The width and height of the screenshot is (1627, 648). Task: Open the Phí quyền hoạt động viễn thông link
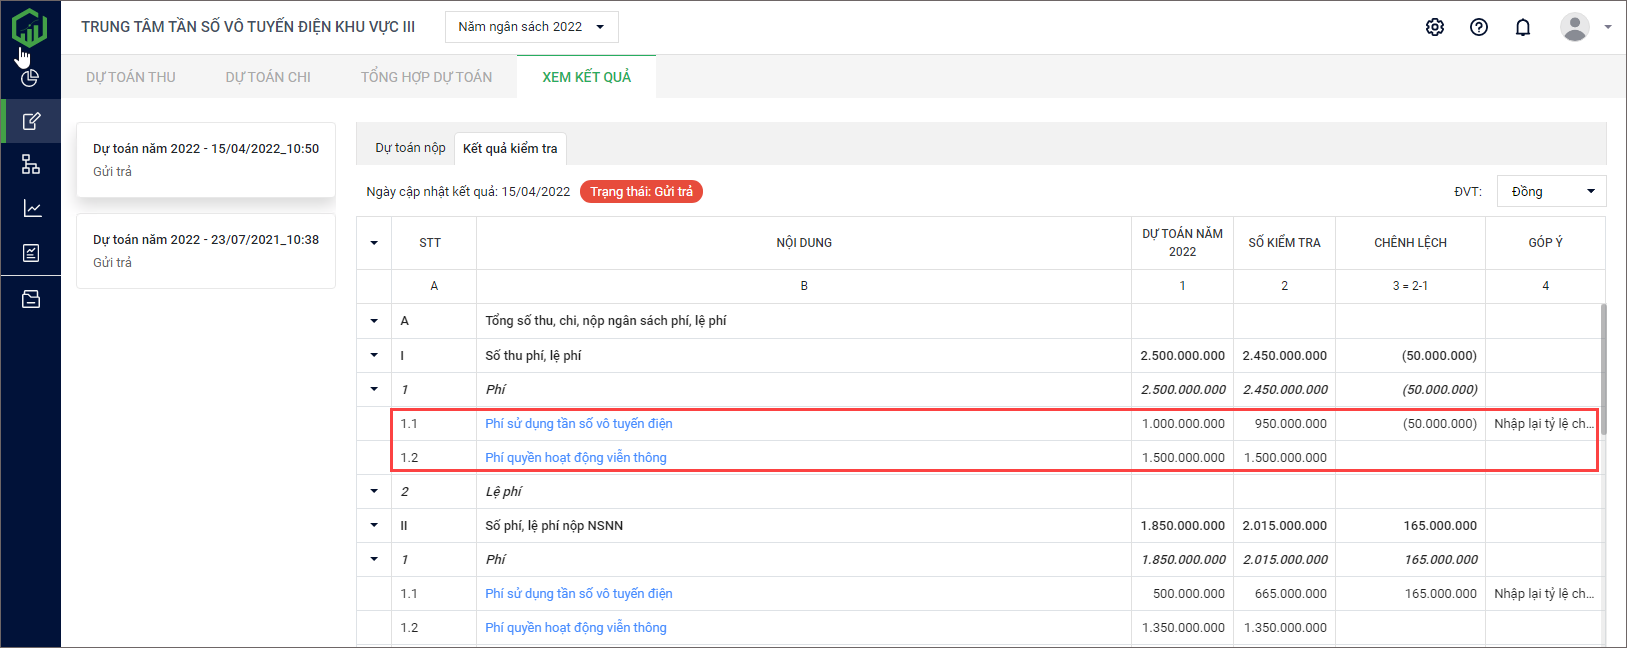click(576, 457)
